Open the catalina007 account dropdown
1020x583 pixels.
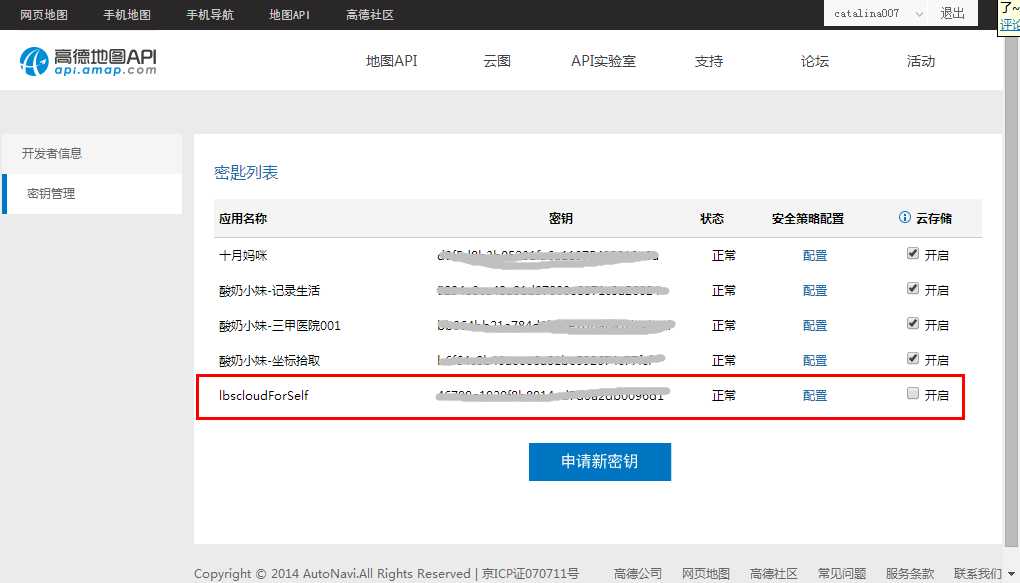click(x=878, y=13)
